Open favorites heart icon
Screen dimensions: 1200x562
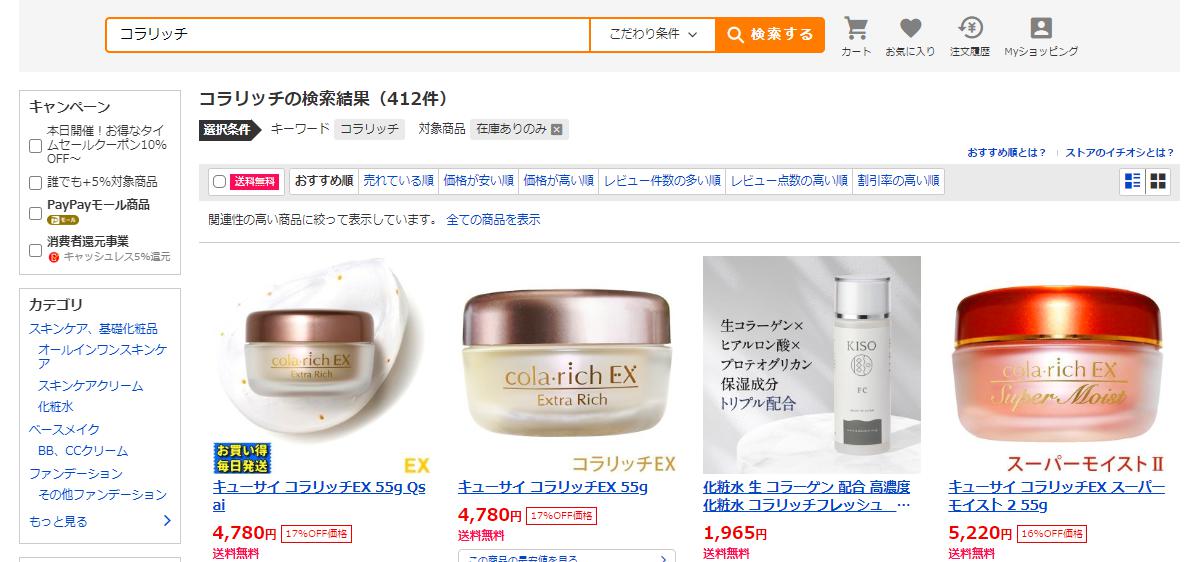pos(910,36)
